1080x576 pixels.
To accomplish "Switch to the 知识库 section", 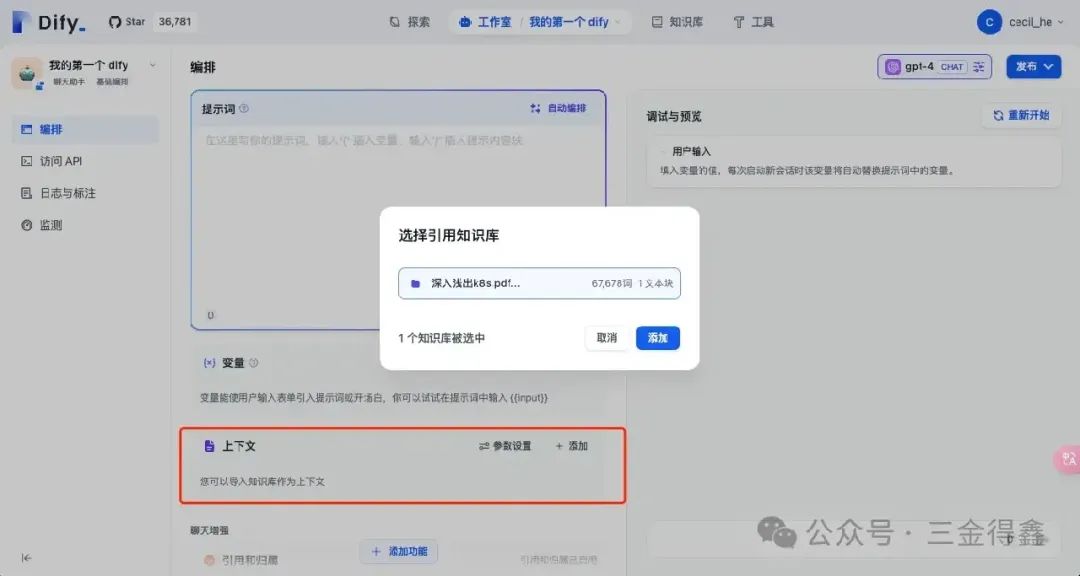I will (678, 21).
